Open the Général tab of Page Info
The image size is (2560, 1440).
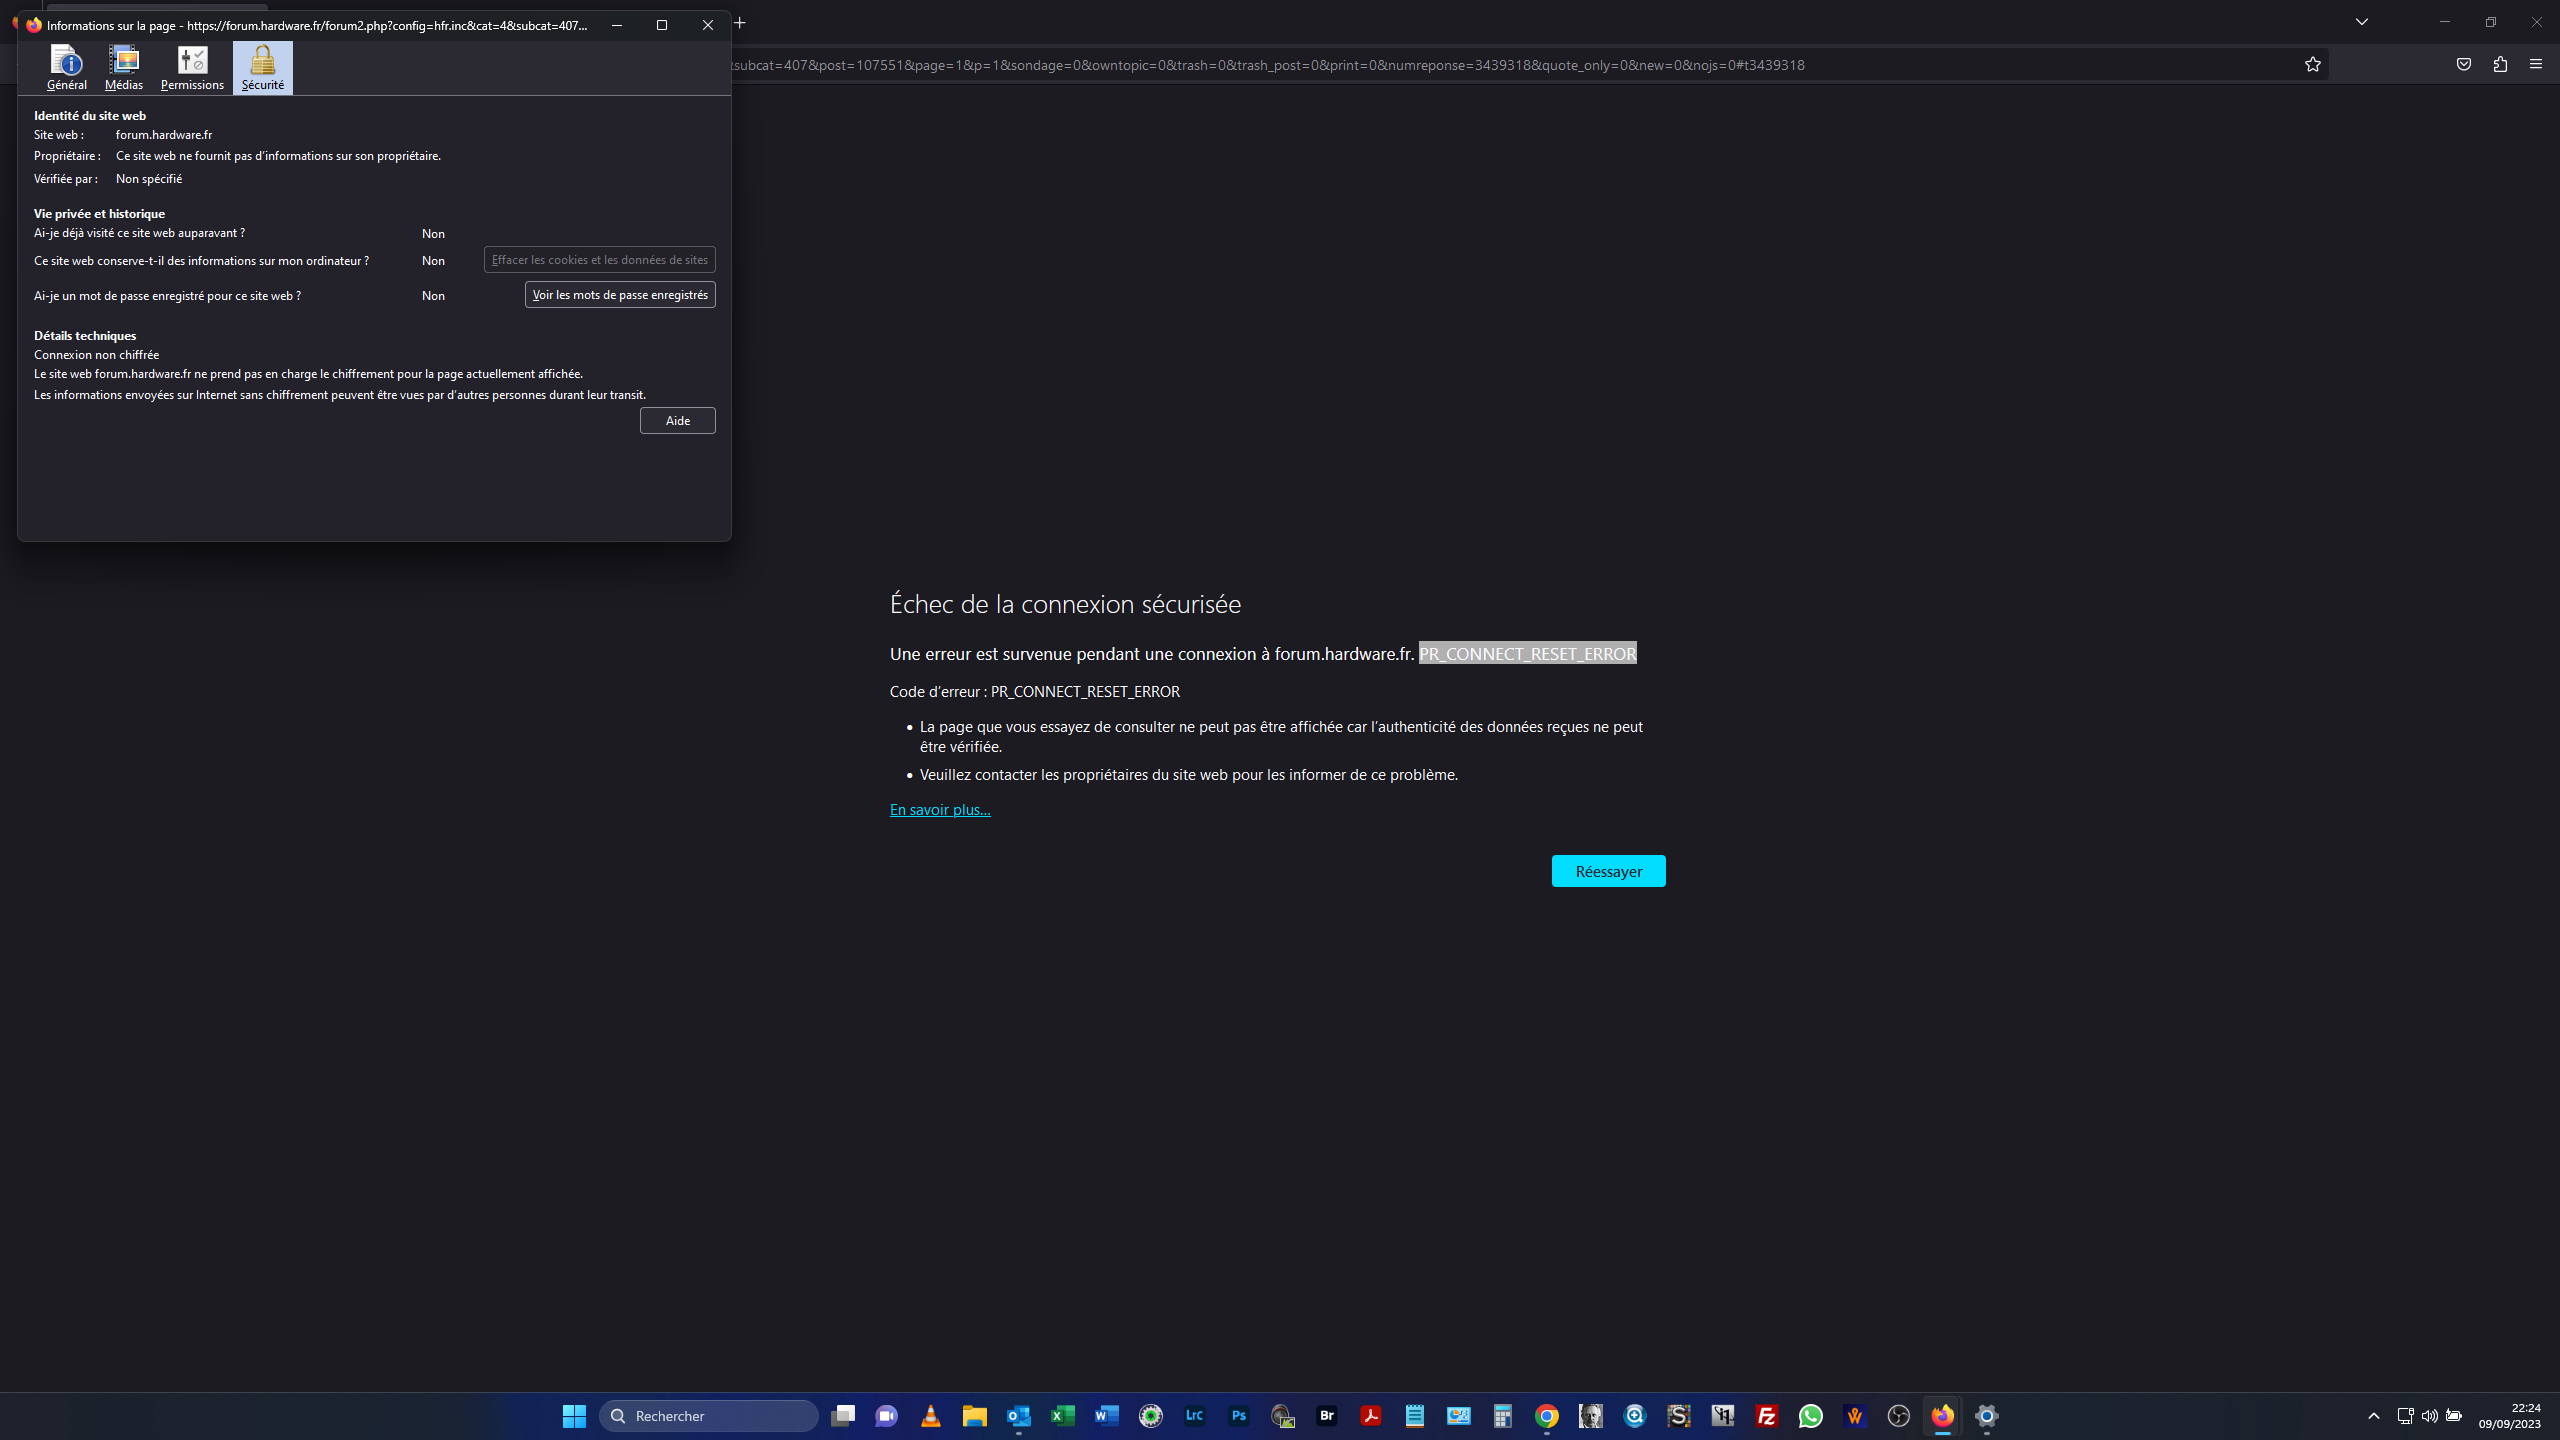(x=66, y=68)
